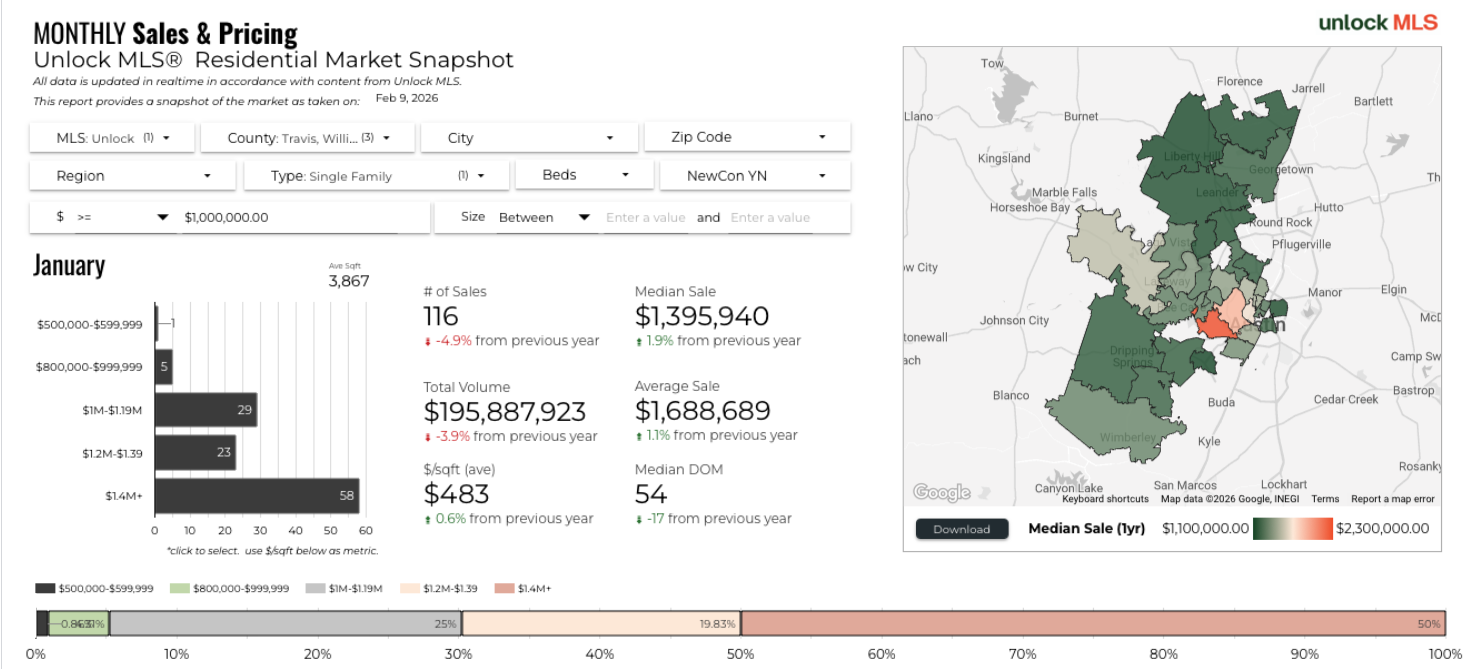Click the Ave Sqft value 3,867

pyautogui.click(x=349, y=281)
